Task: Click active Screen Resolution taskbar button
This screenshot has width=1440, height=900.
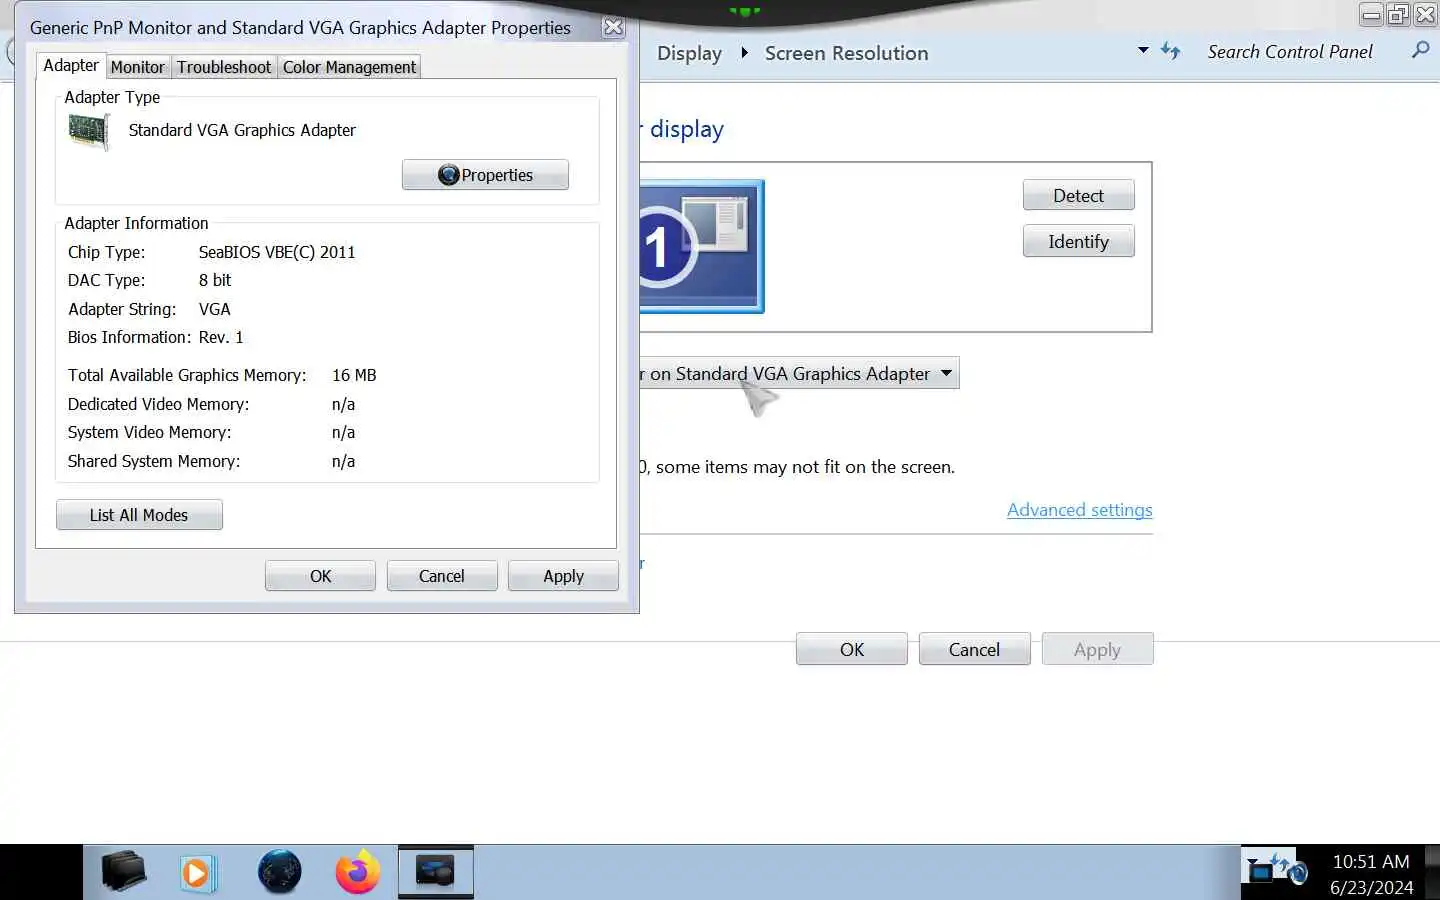Action: (436, 872)
